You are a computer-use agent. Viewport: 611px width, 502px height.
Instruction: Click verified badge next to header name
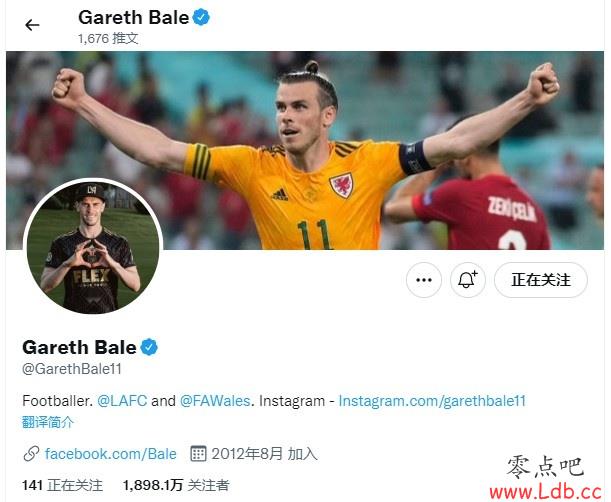(x=201, y=18)
